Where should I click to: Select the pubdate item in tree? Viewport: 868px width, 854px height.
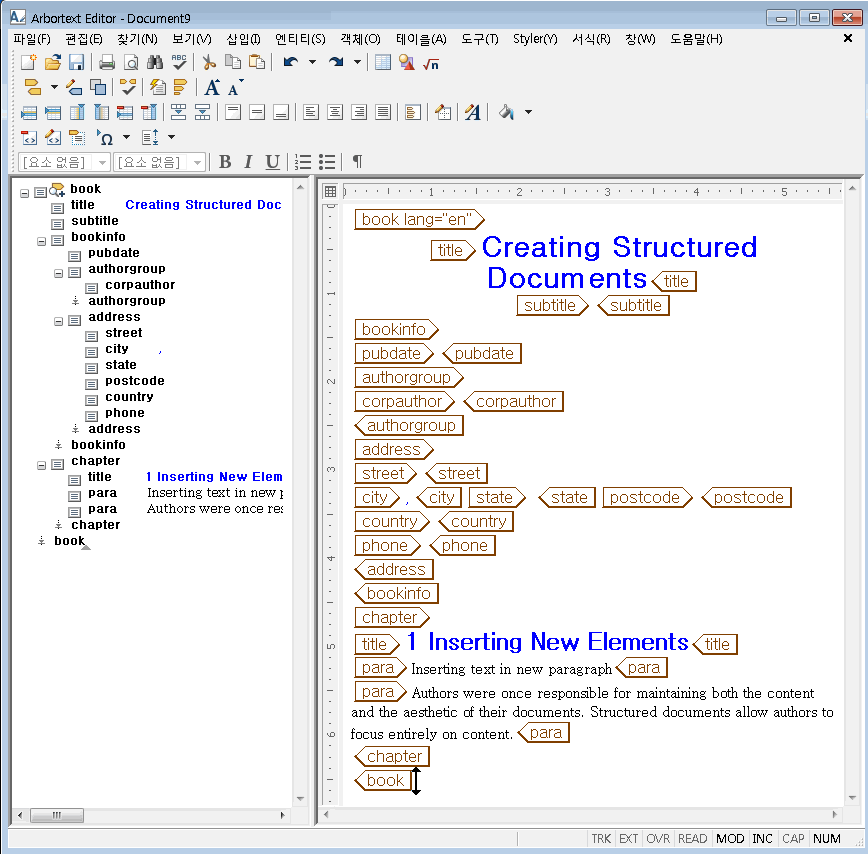[113, 253]
